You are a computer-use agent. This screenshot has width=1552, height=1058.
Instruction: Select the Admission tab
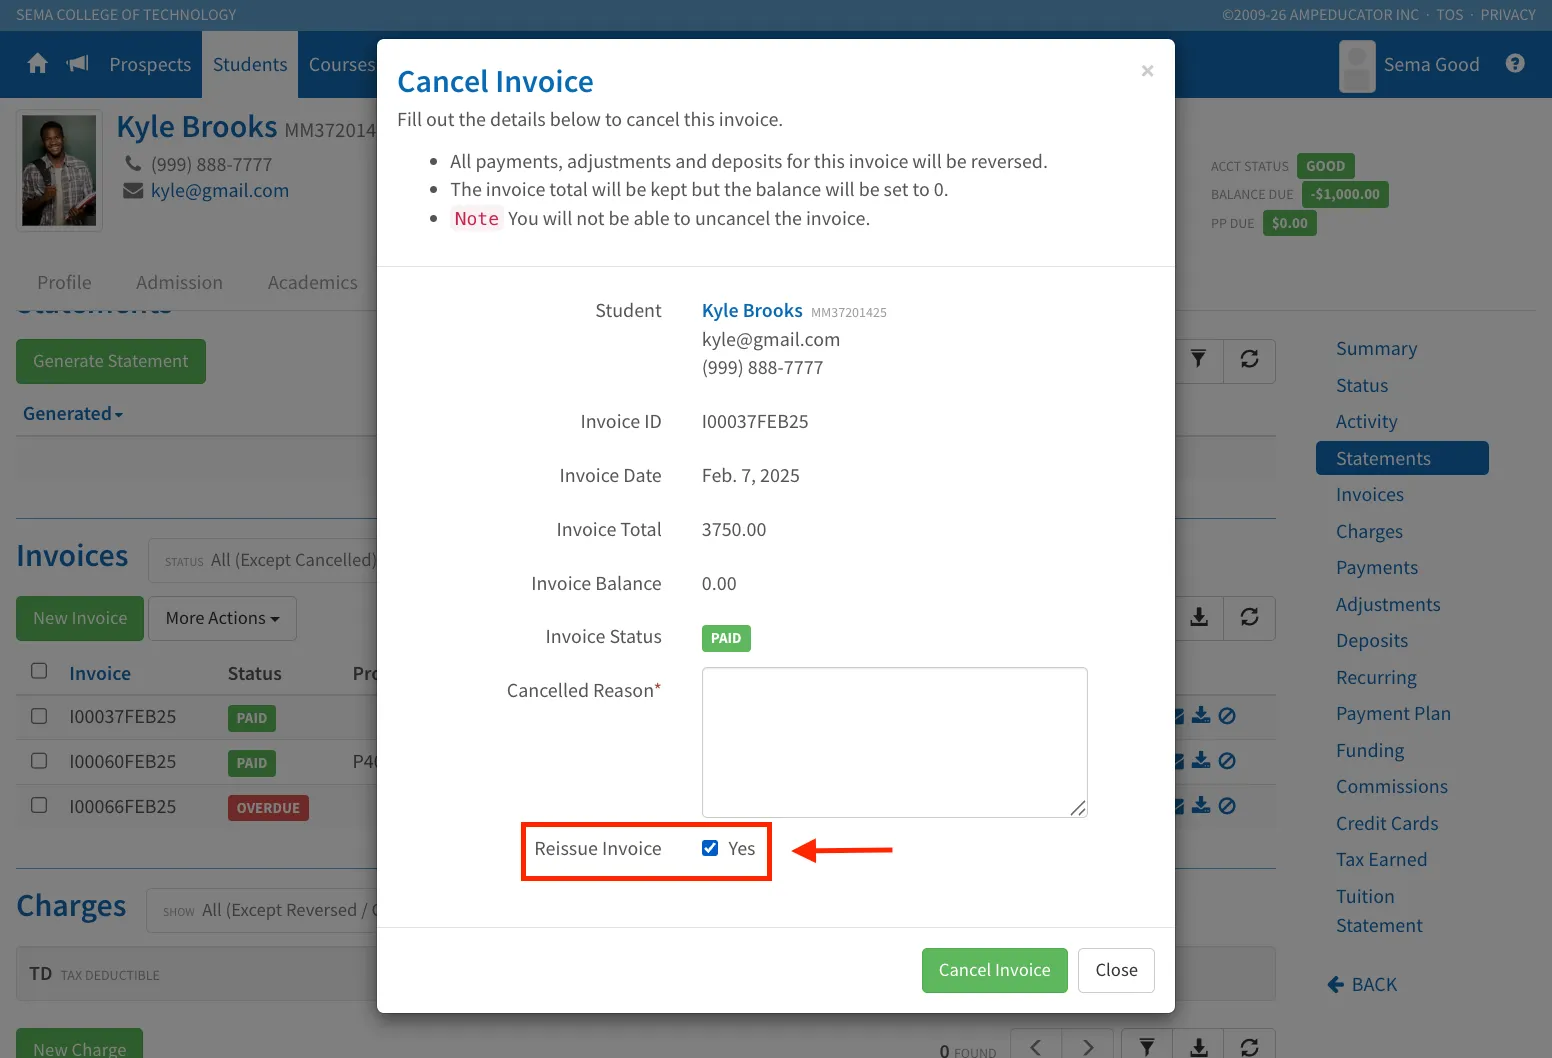tap(180, 283)
